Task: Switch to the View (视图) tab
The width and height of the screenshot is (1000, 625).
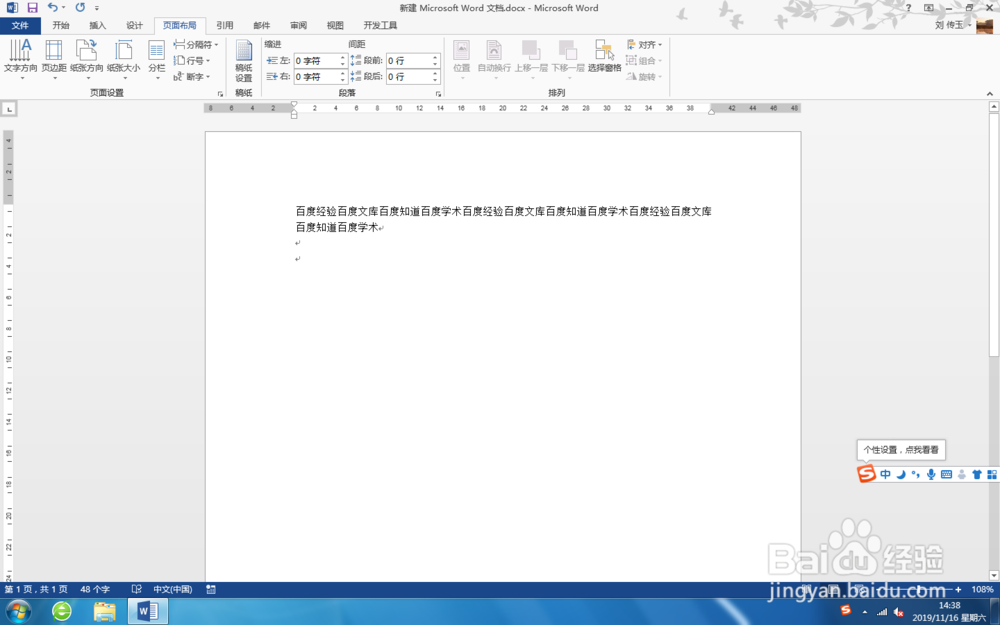Action: coord(335,26)
